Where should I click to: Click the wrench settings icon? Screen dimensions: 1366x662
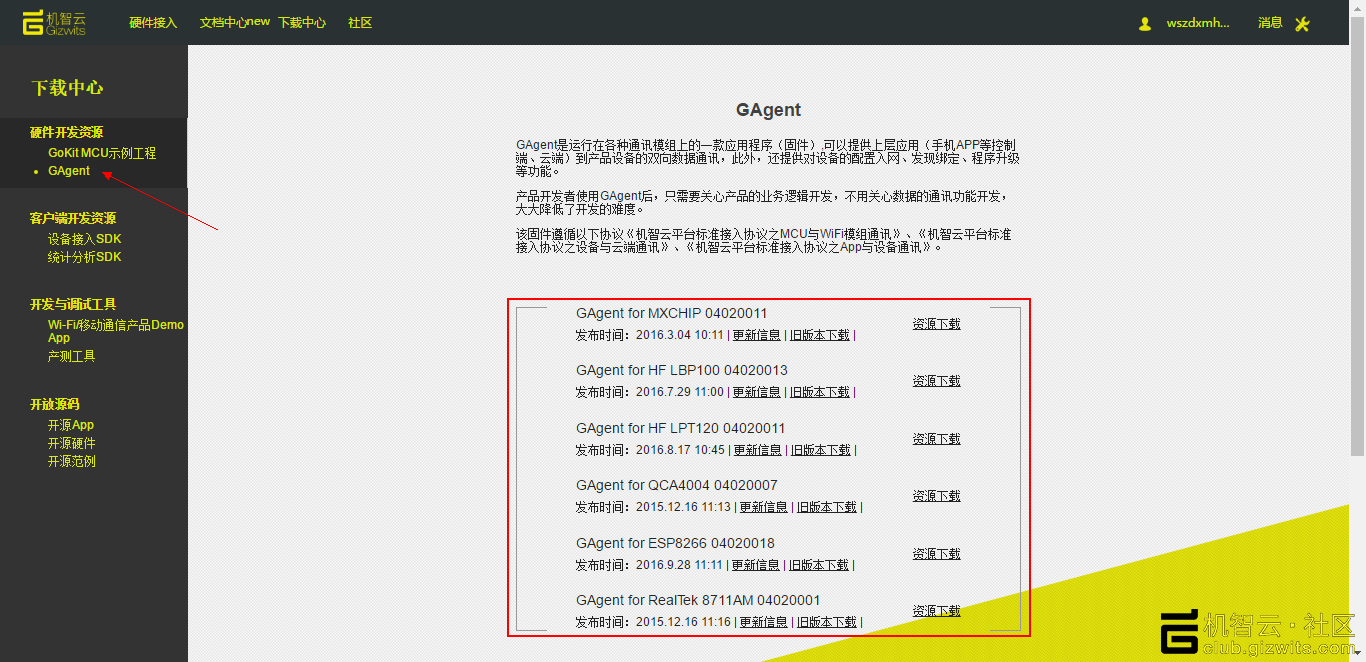point(1302,24)
